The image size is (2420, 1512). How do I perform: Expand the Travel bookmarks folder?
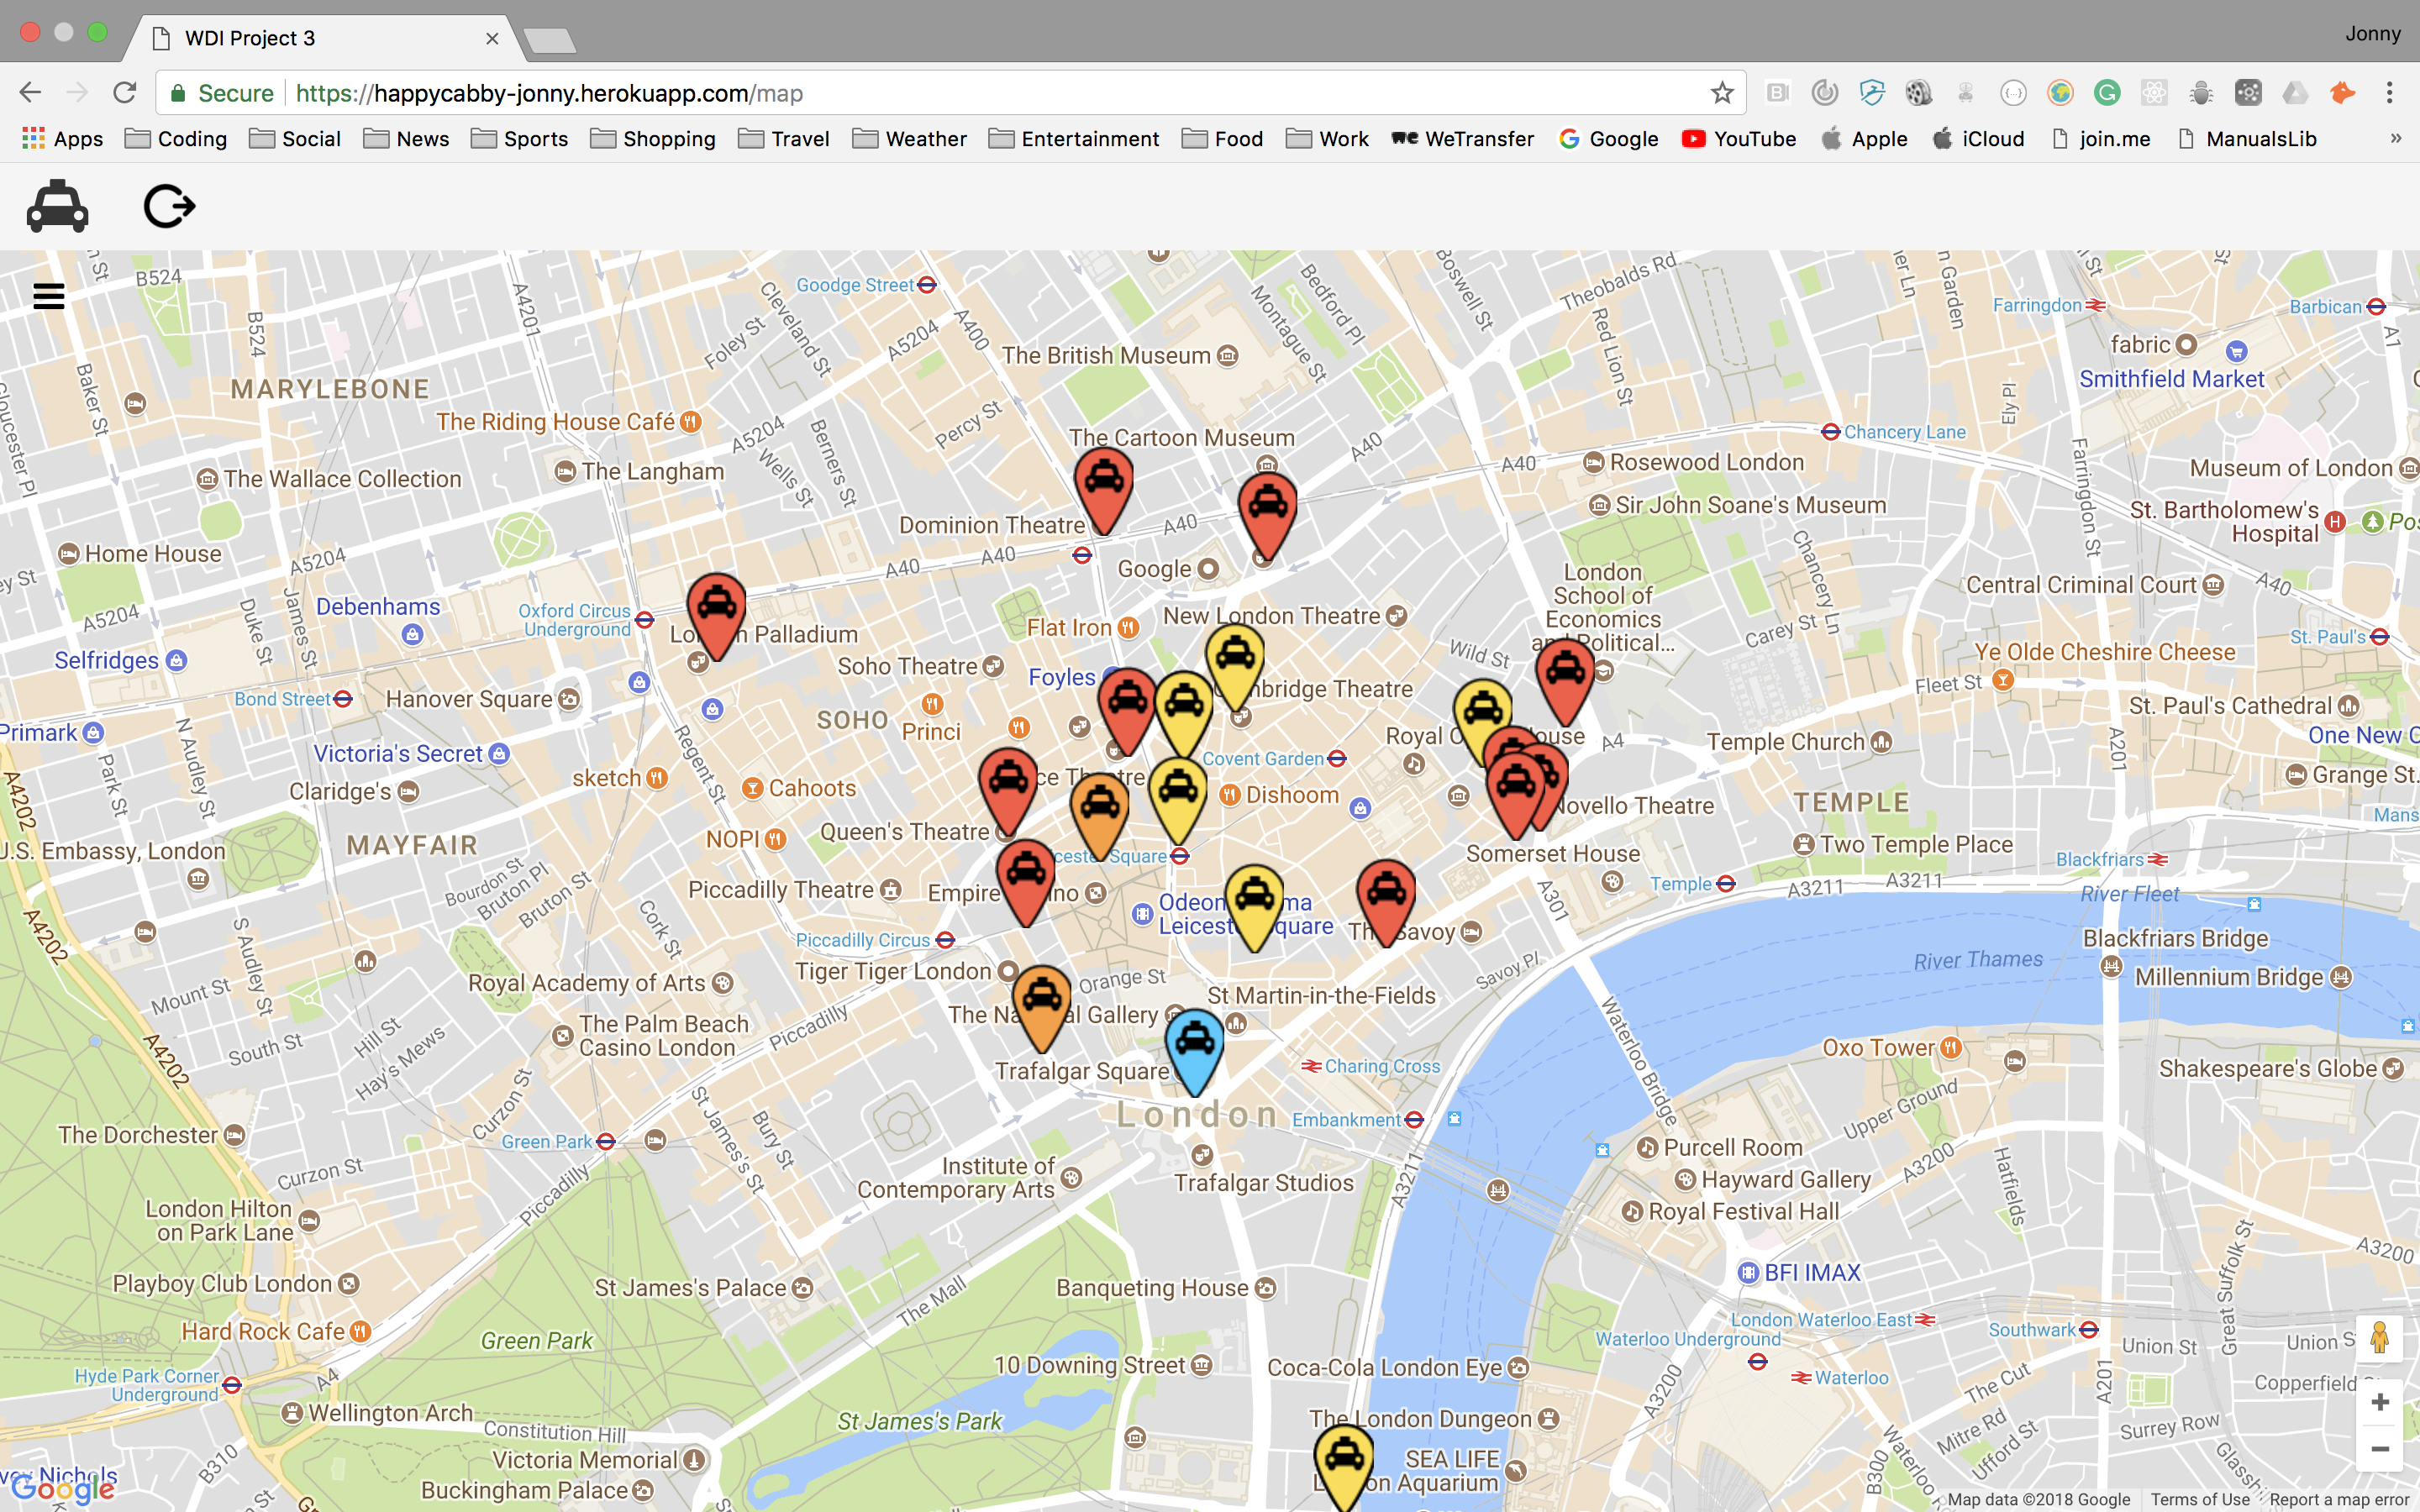784,139
